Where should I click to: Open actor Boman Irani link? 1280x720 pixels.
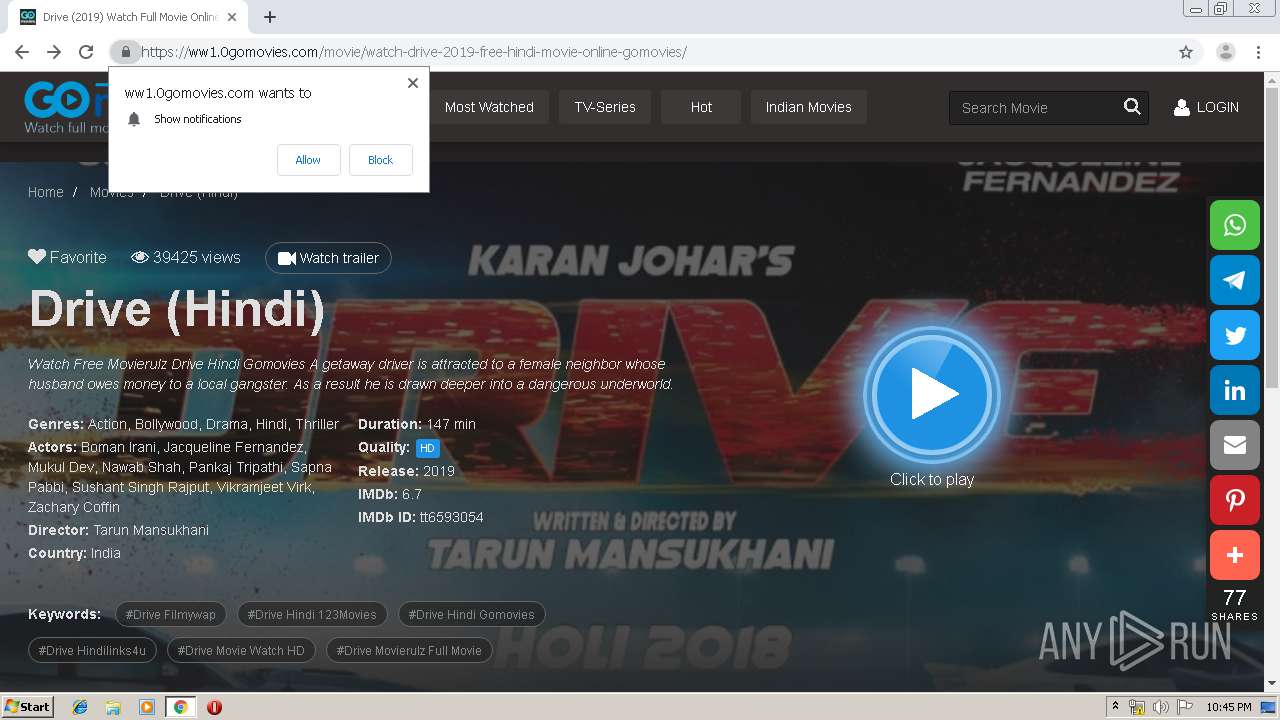pyautogui.click(x=118, y=447)
